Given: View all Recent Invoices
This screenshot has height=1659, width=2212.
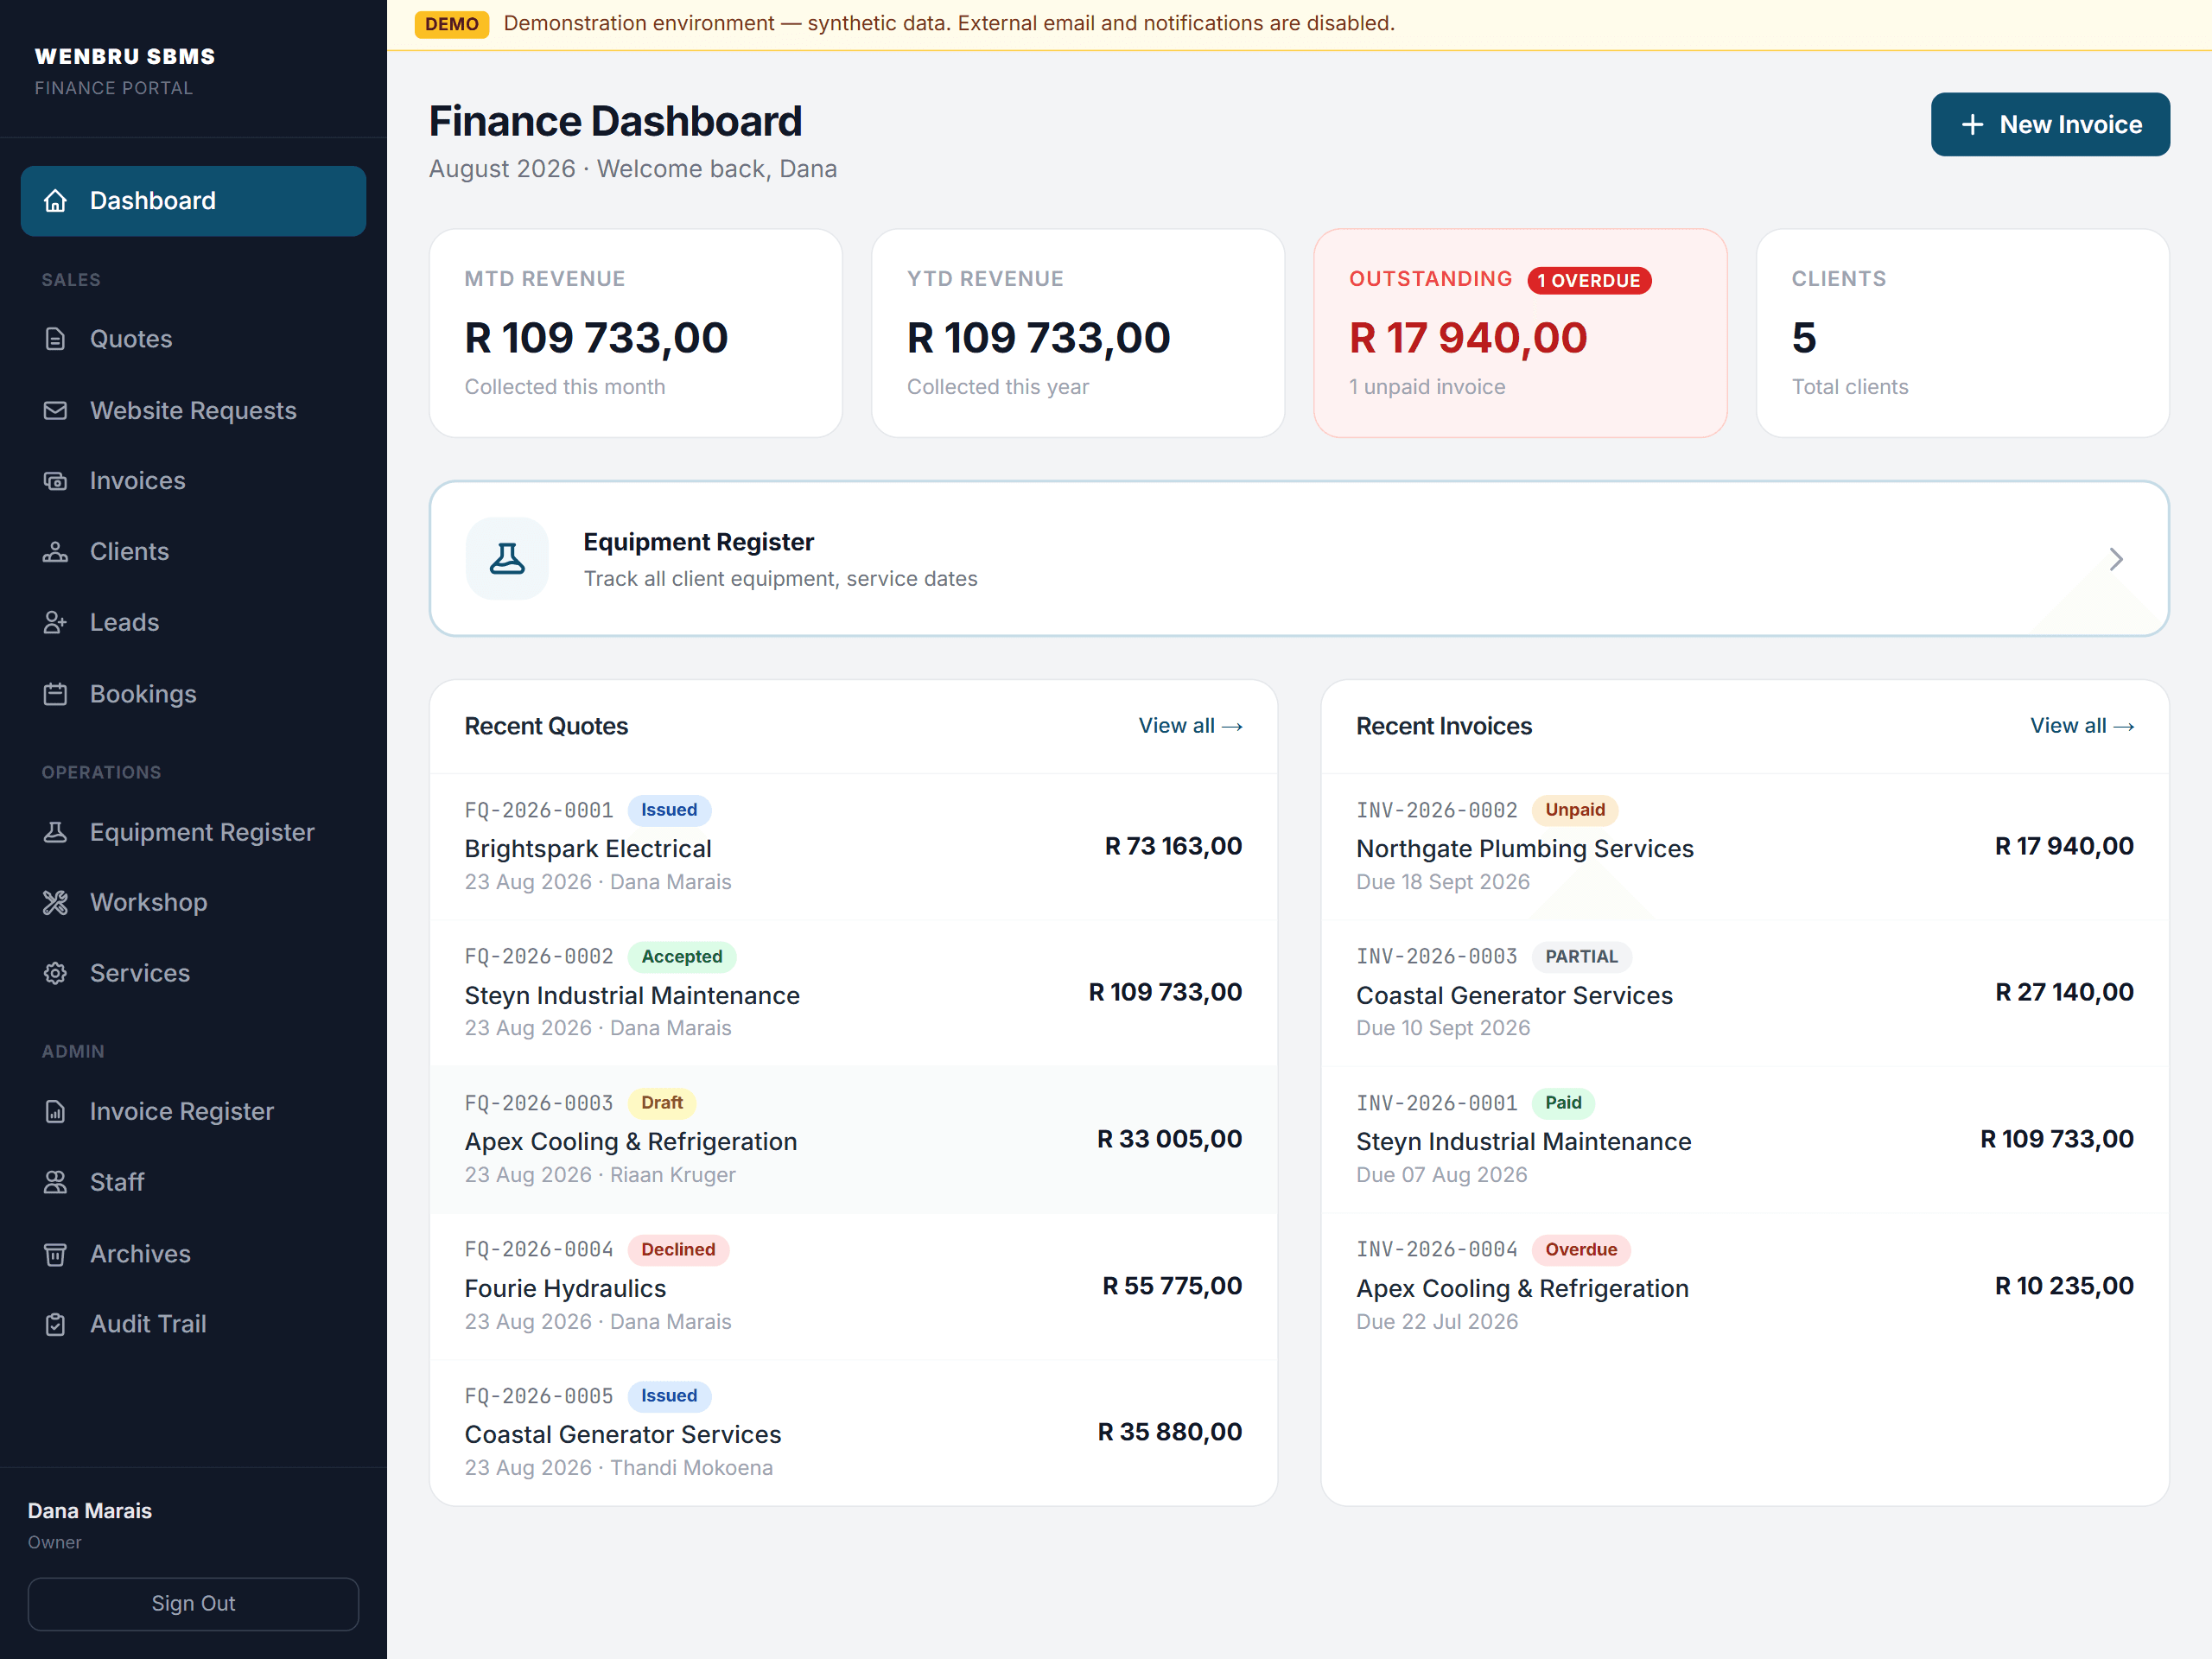Looking at the screenshot, I should 2082,726.
